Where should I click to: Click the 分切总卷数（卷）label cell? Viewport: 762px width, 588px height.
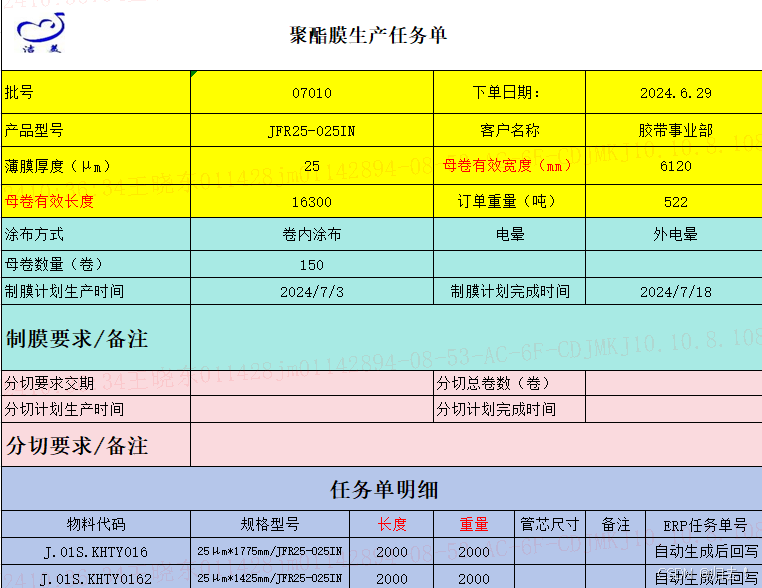(x=509, y=383)
